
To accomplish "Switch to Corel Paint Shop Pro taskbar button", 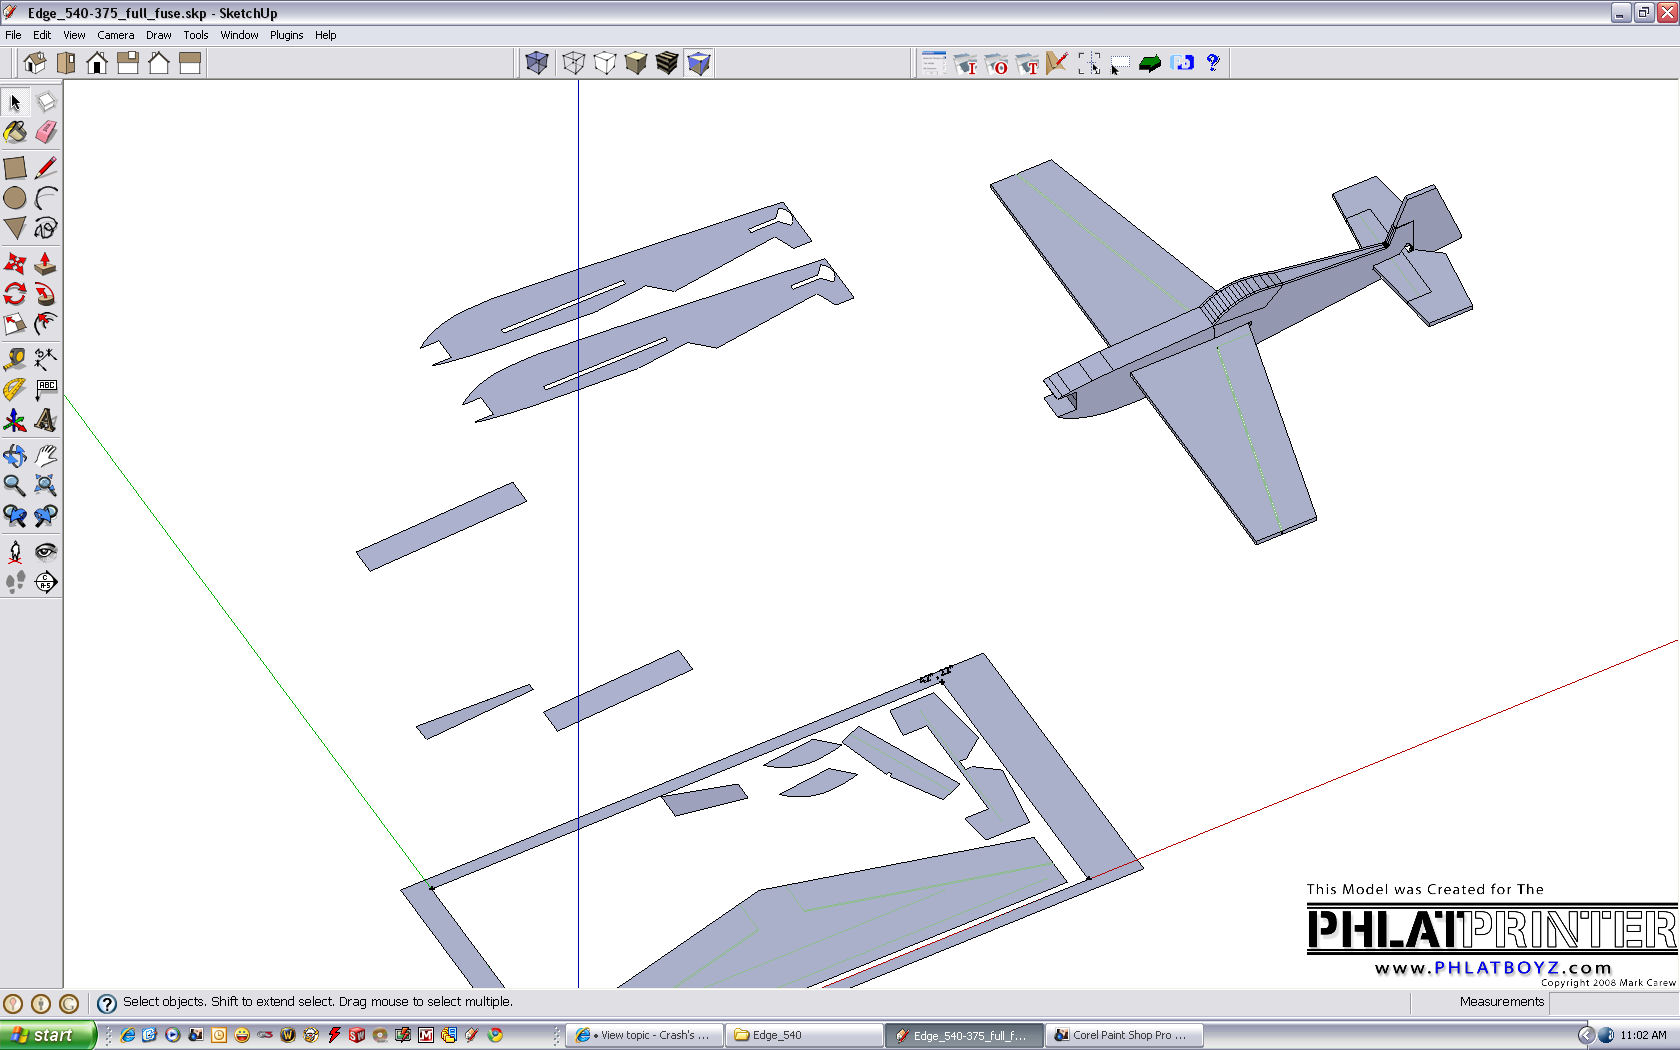I will click(x=1123, y=1035).
